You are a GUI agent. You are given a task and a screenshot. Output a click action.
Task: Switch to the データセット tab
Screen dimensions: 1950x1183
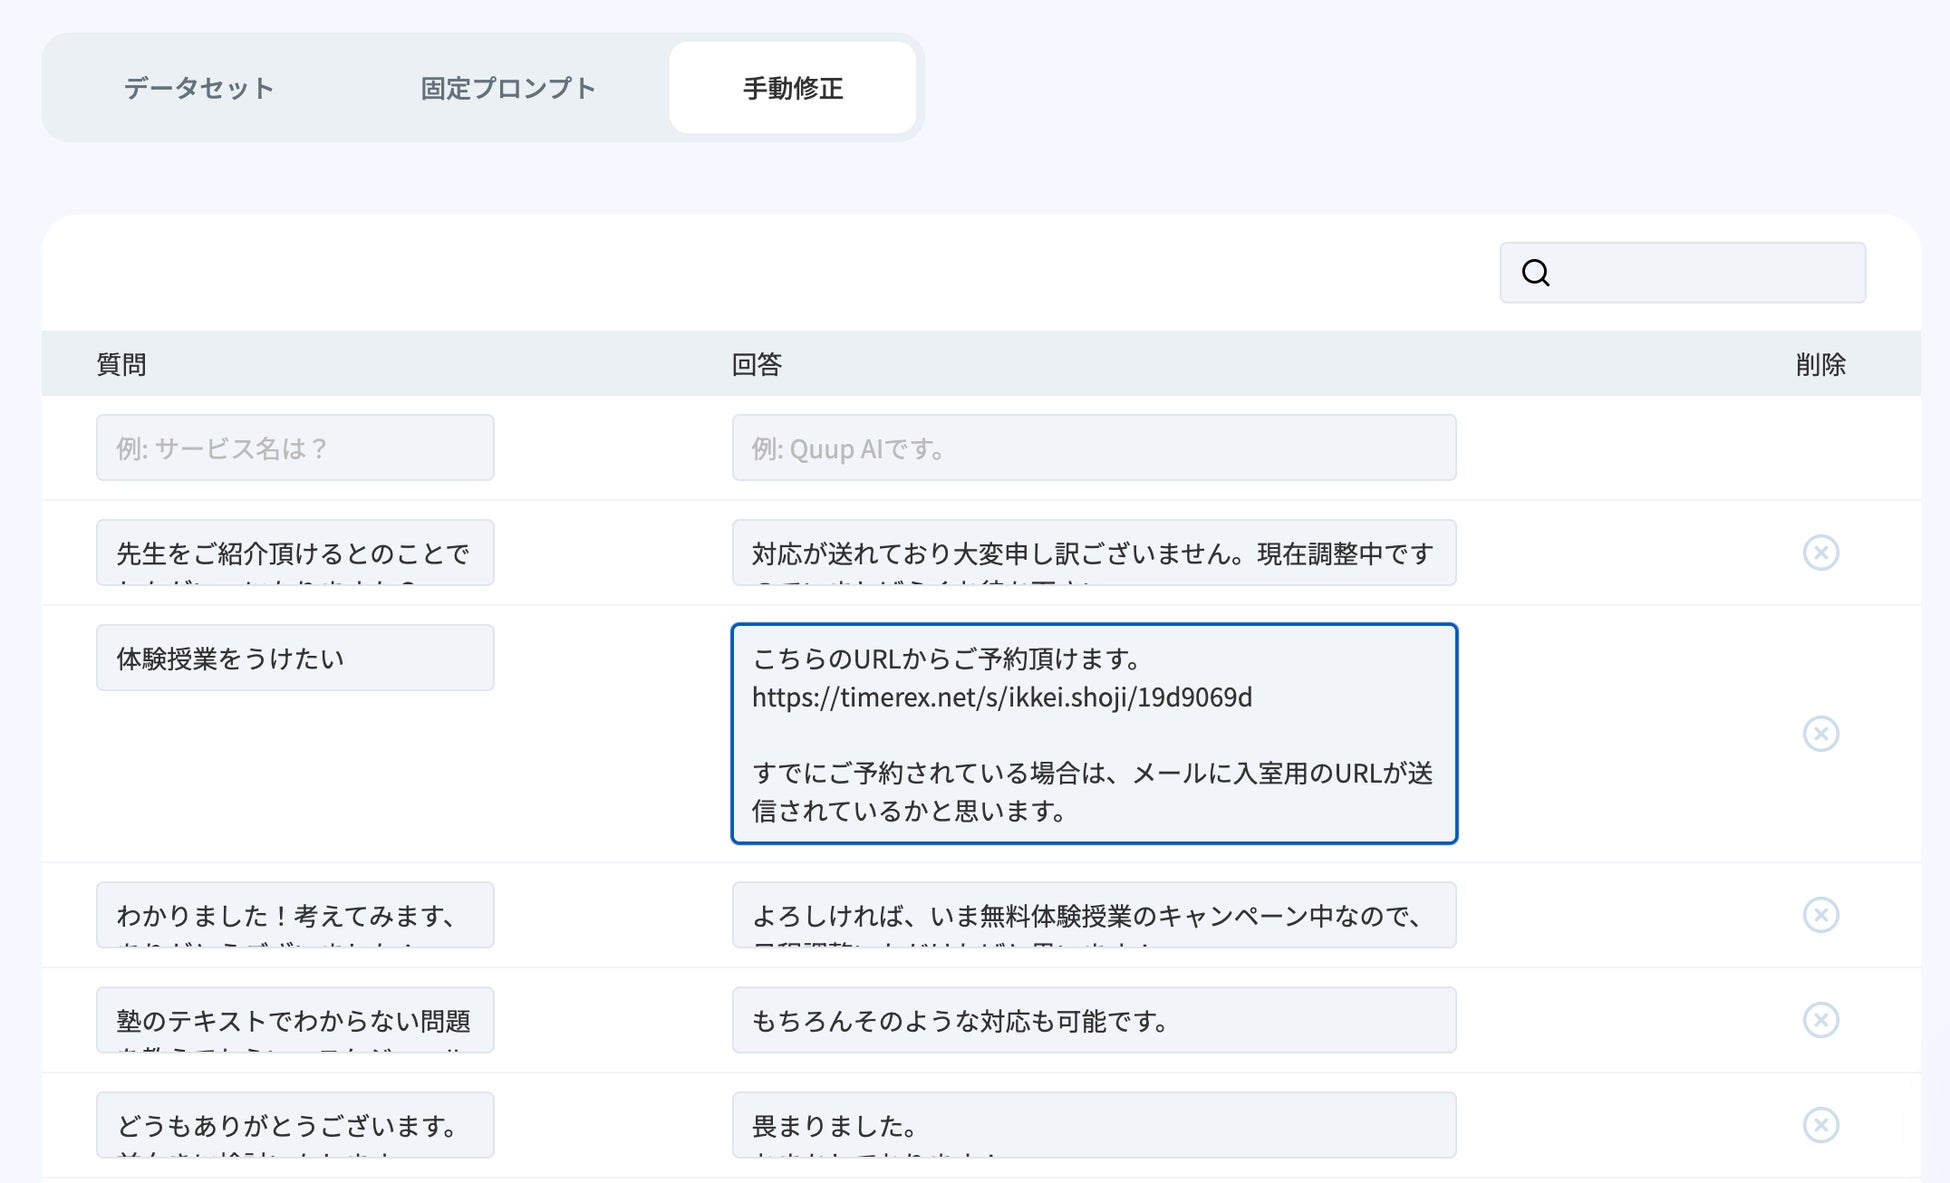point(198,88)
